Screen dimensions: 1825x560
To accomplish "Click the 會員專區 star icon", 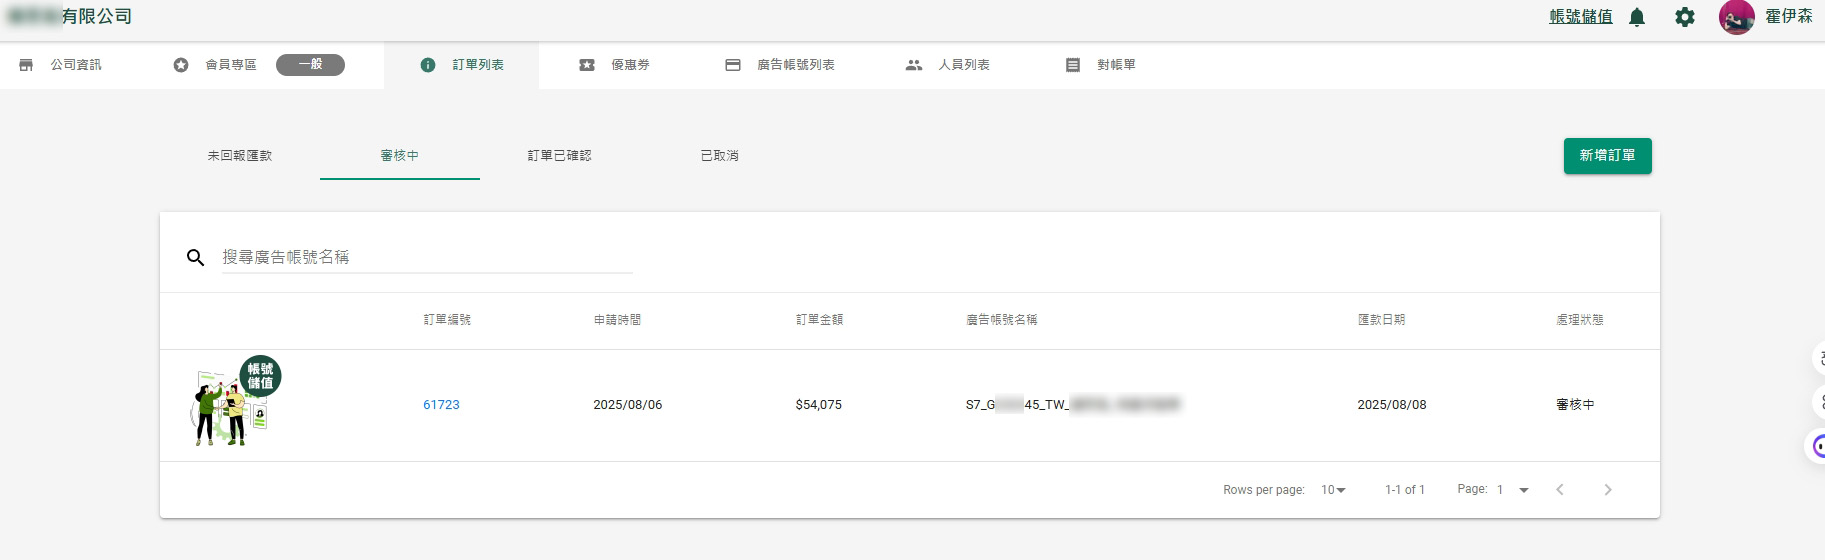I will click(x=181, y=65).
